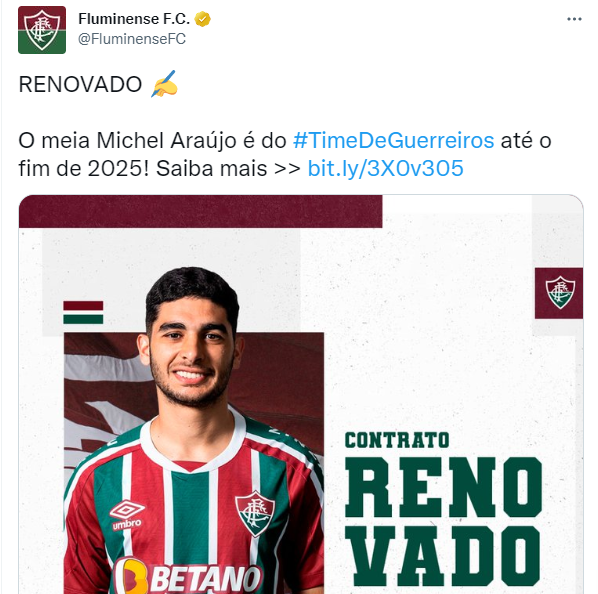The image size is (598, 594).
Task: Click the maroon and green striped flag icon
Action: (x=83, y=313)
